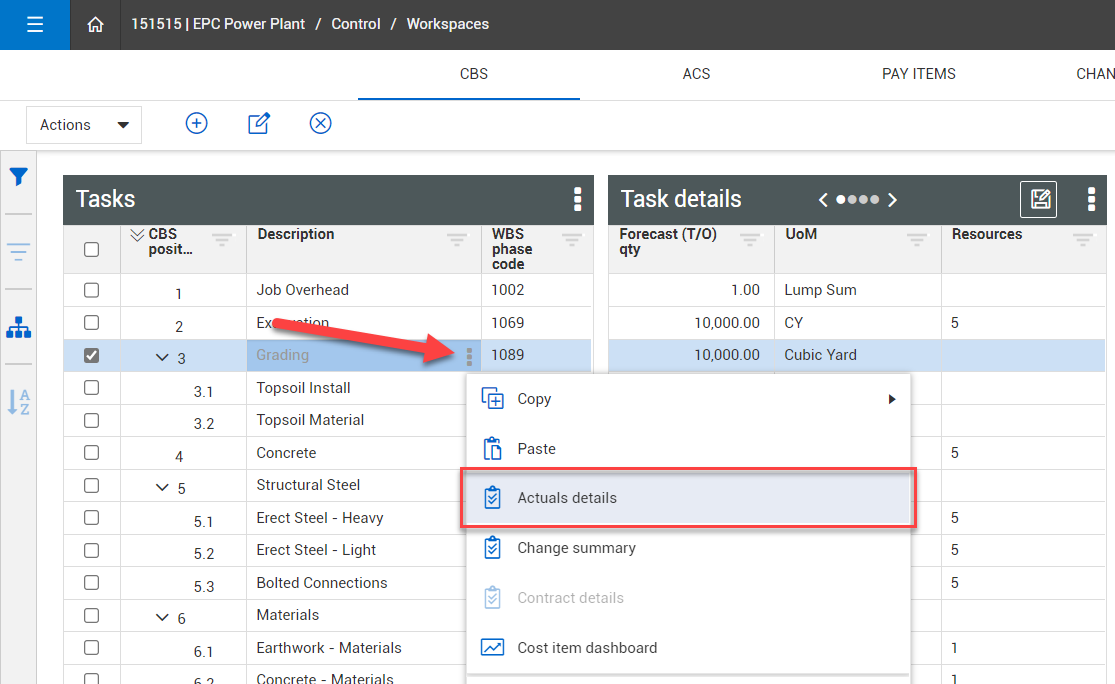
Task: Click Workspaces in the breadcrumb
Action: click(x=447, y=24)
